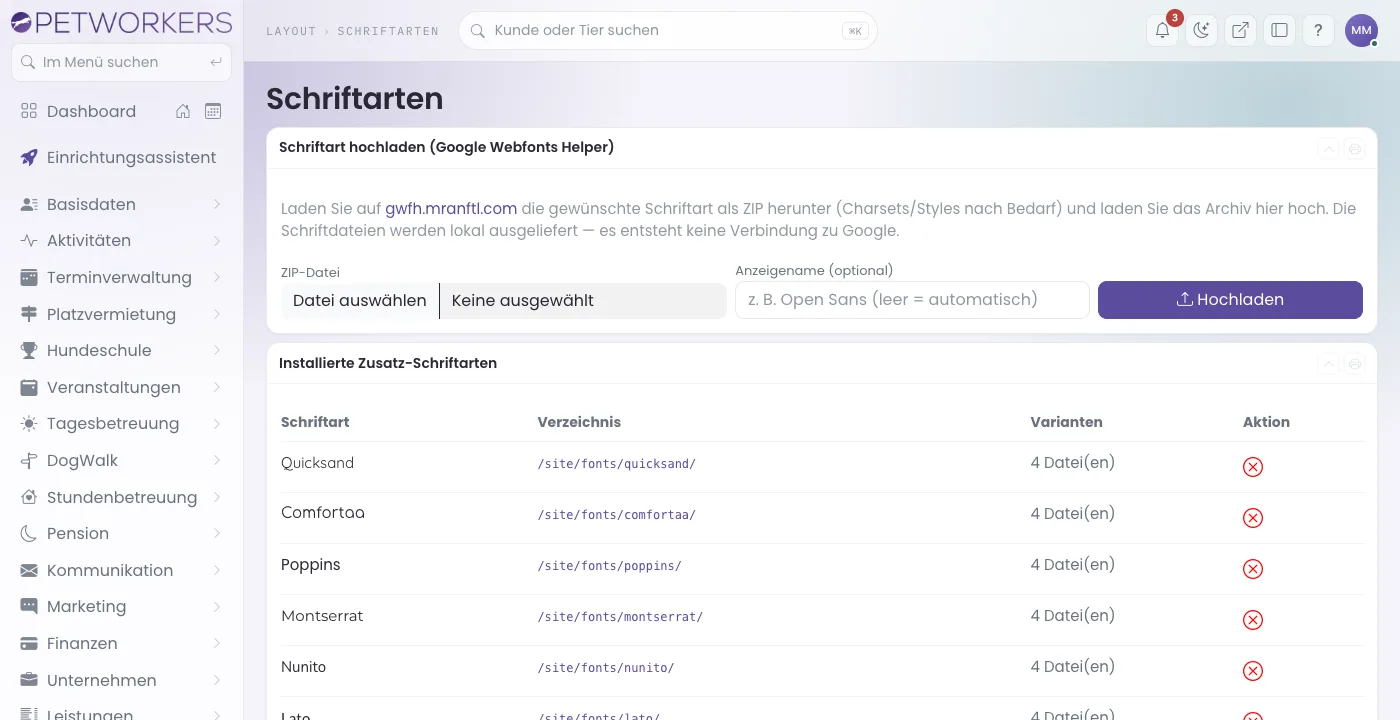1400x720 pixels.
Task: Open Finanzen menu item
Action: (121, 643)
